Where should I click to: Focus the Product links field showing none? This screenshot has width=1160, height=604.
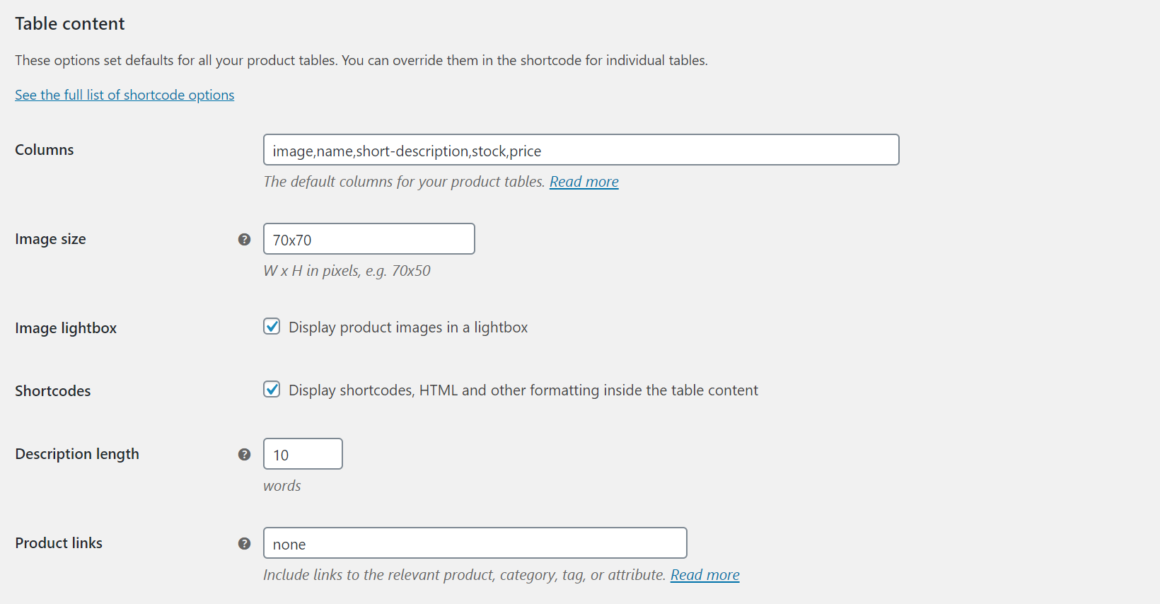(474, 542)
